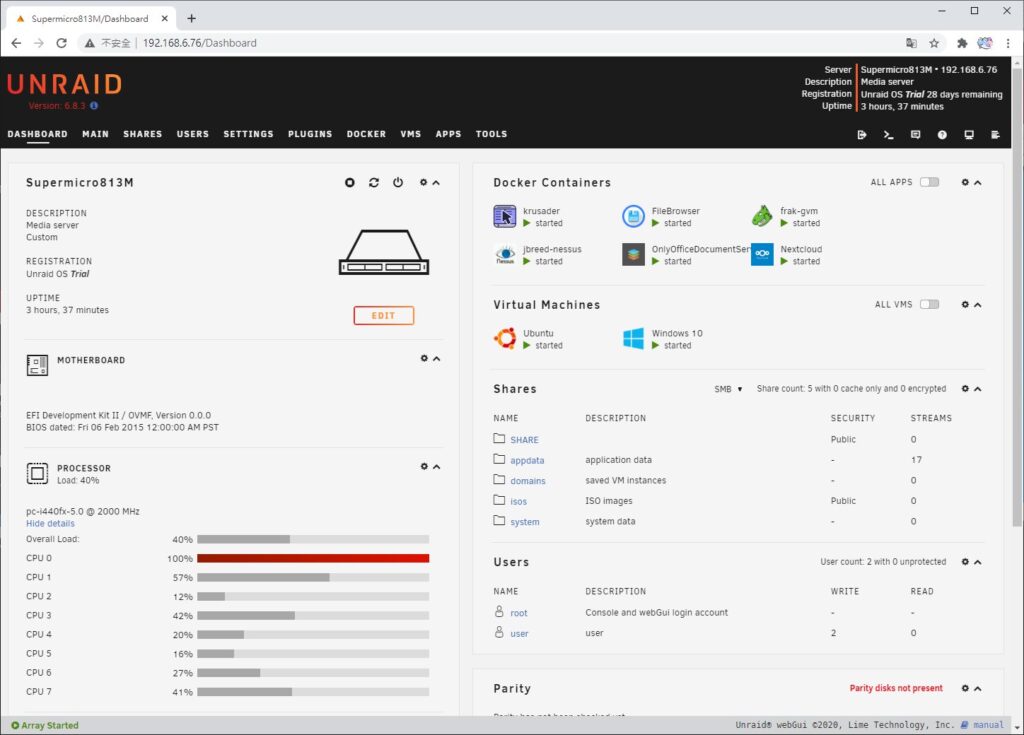The image size is (1024, 735).
Task: Click the Nextcloud container icon
Action: click(x=762, y=255)
